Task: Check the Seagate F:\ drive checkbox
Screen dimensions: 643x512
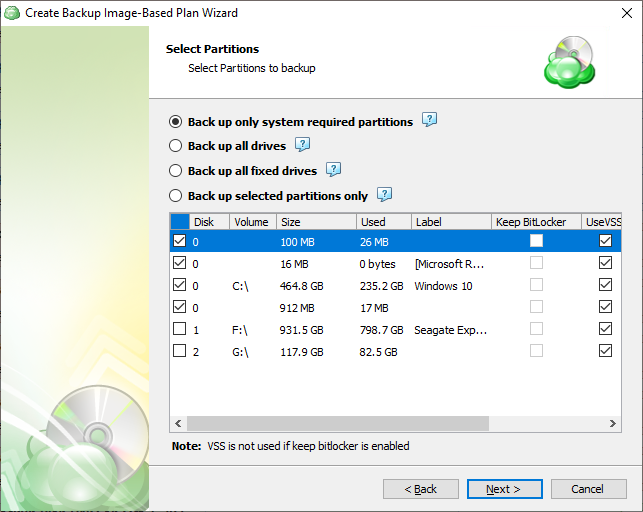Action: coord(180,329)
